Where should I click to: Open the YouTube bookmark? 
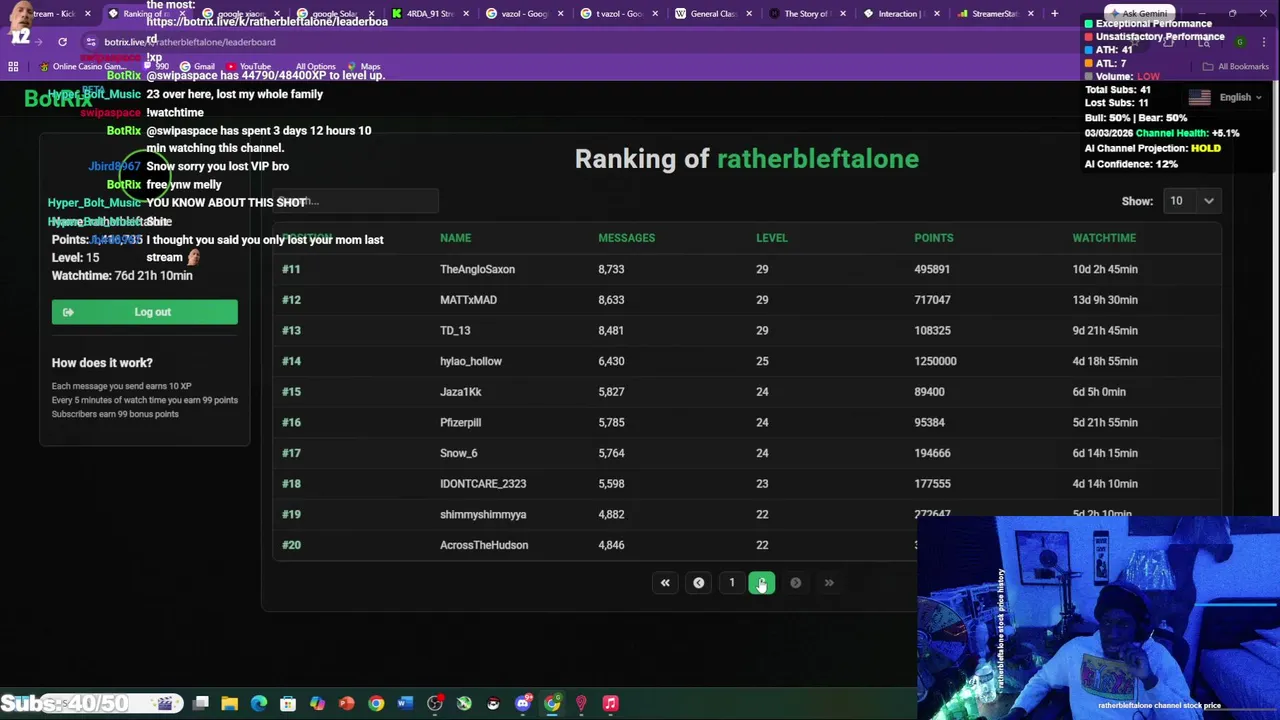248,67
